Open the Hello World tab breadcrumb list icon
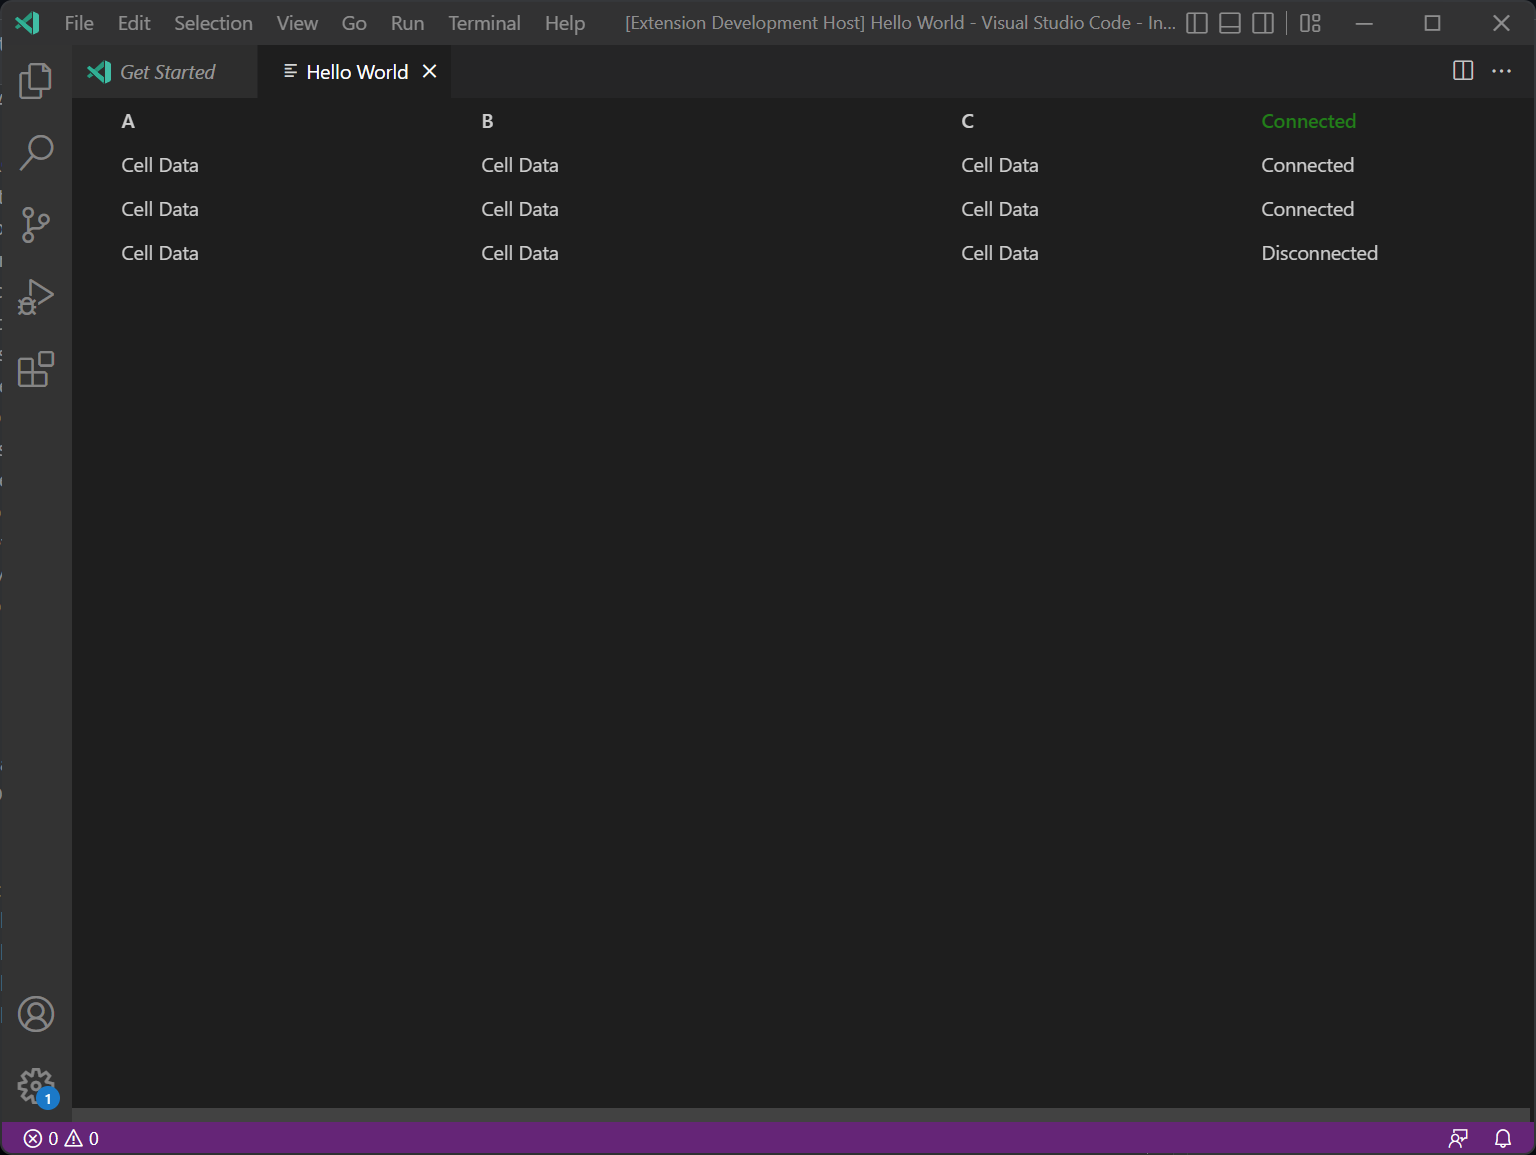This screenshot has width=1536, height=1155. [290, 71]
